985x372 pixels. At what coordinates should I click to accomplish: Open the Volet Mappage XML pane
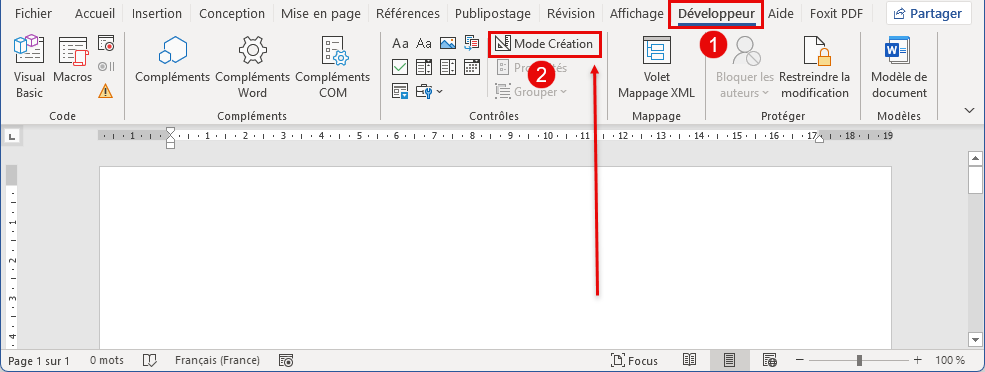pyautogui.click(x=656, y=67)
